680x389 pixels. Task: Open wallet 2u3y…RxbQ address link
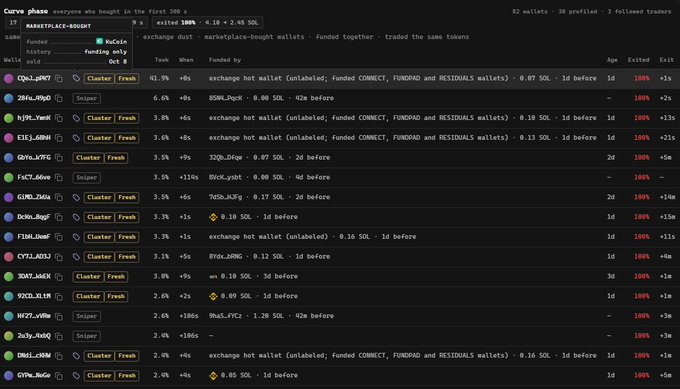coord(34,336)
